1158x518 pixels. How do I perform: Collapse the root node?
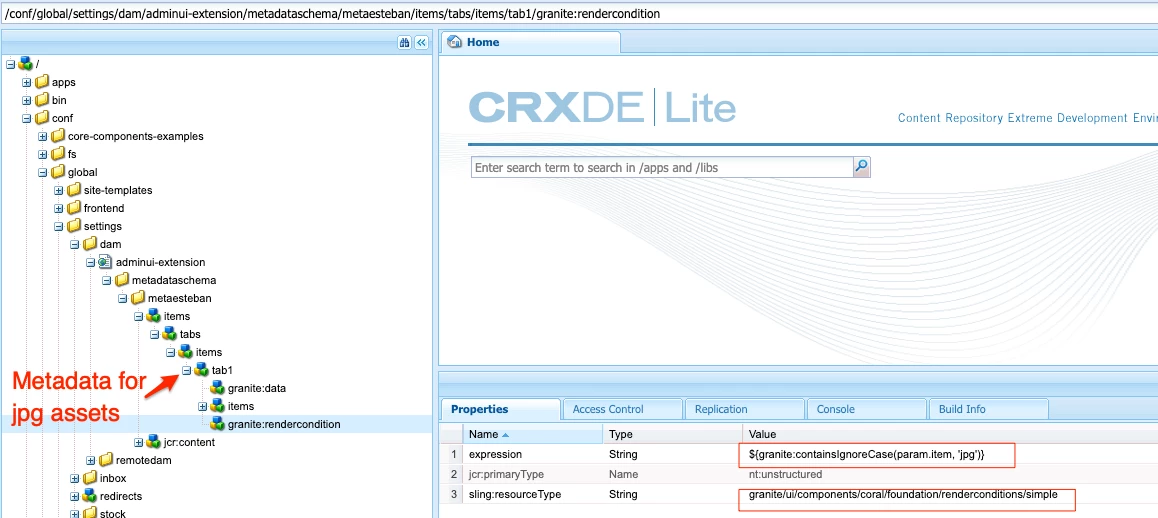click(10, 64)
